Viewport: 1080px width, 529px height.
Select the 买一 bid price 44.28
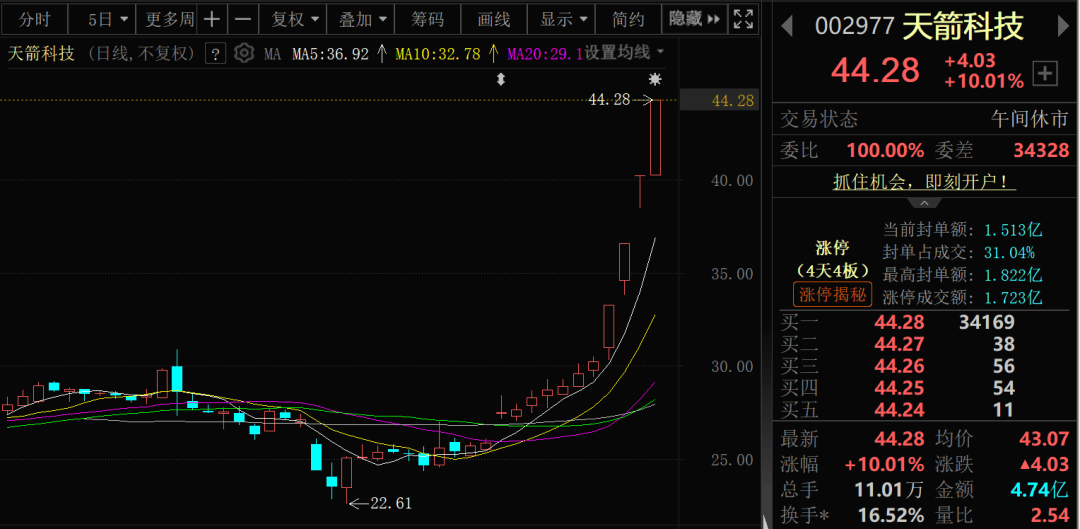coord(899,322)
